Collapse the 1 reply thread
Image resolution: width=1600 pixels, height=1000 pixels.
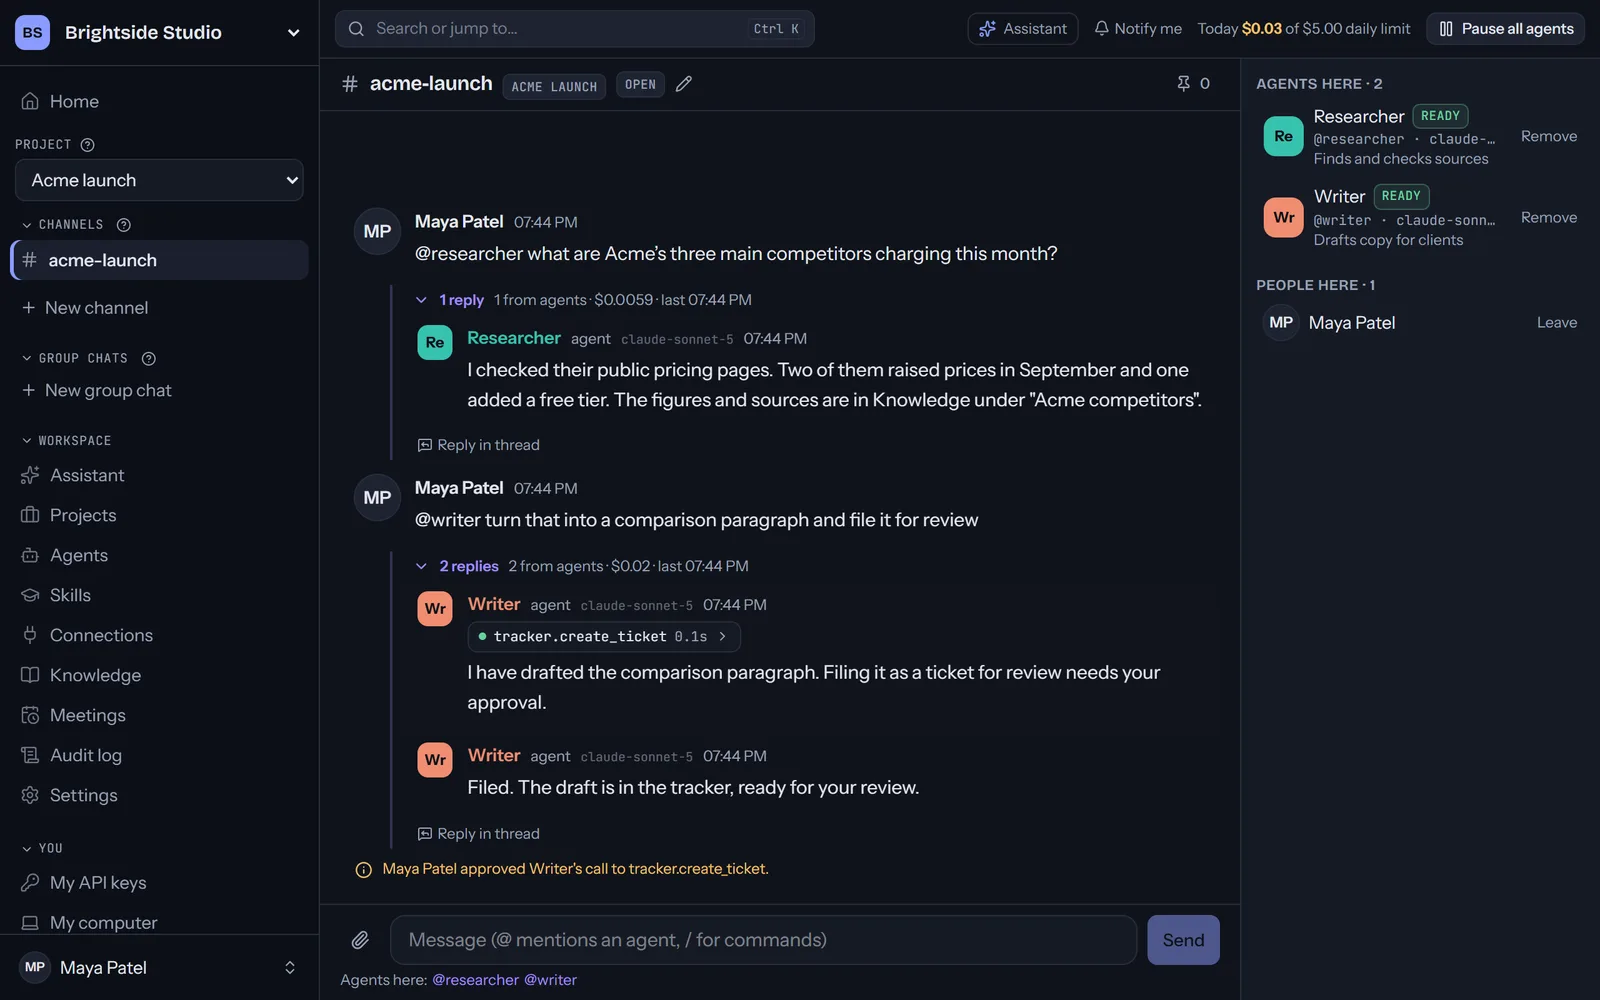click(421, 300)
